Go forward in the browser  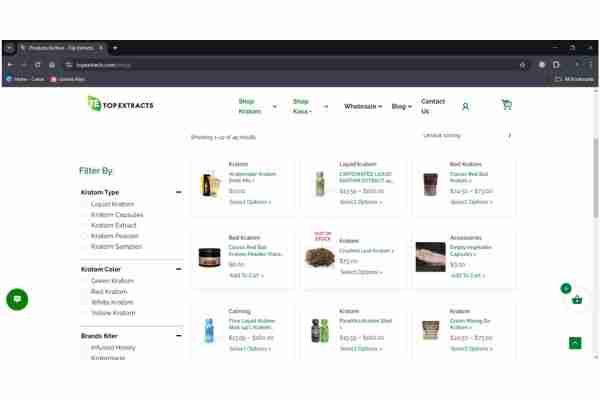[24, 65]
